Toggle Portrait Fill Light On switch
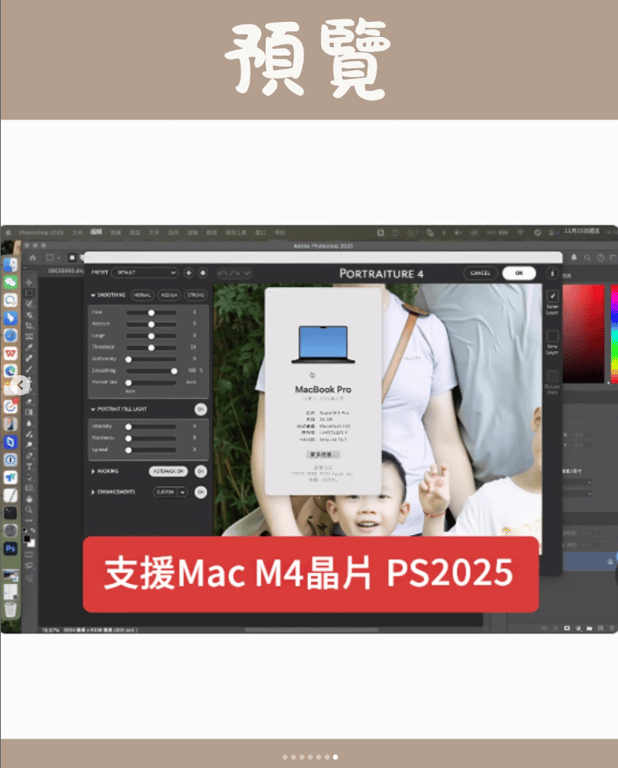The height and width of the screenshot is (768, 618). tap(200, 409)
